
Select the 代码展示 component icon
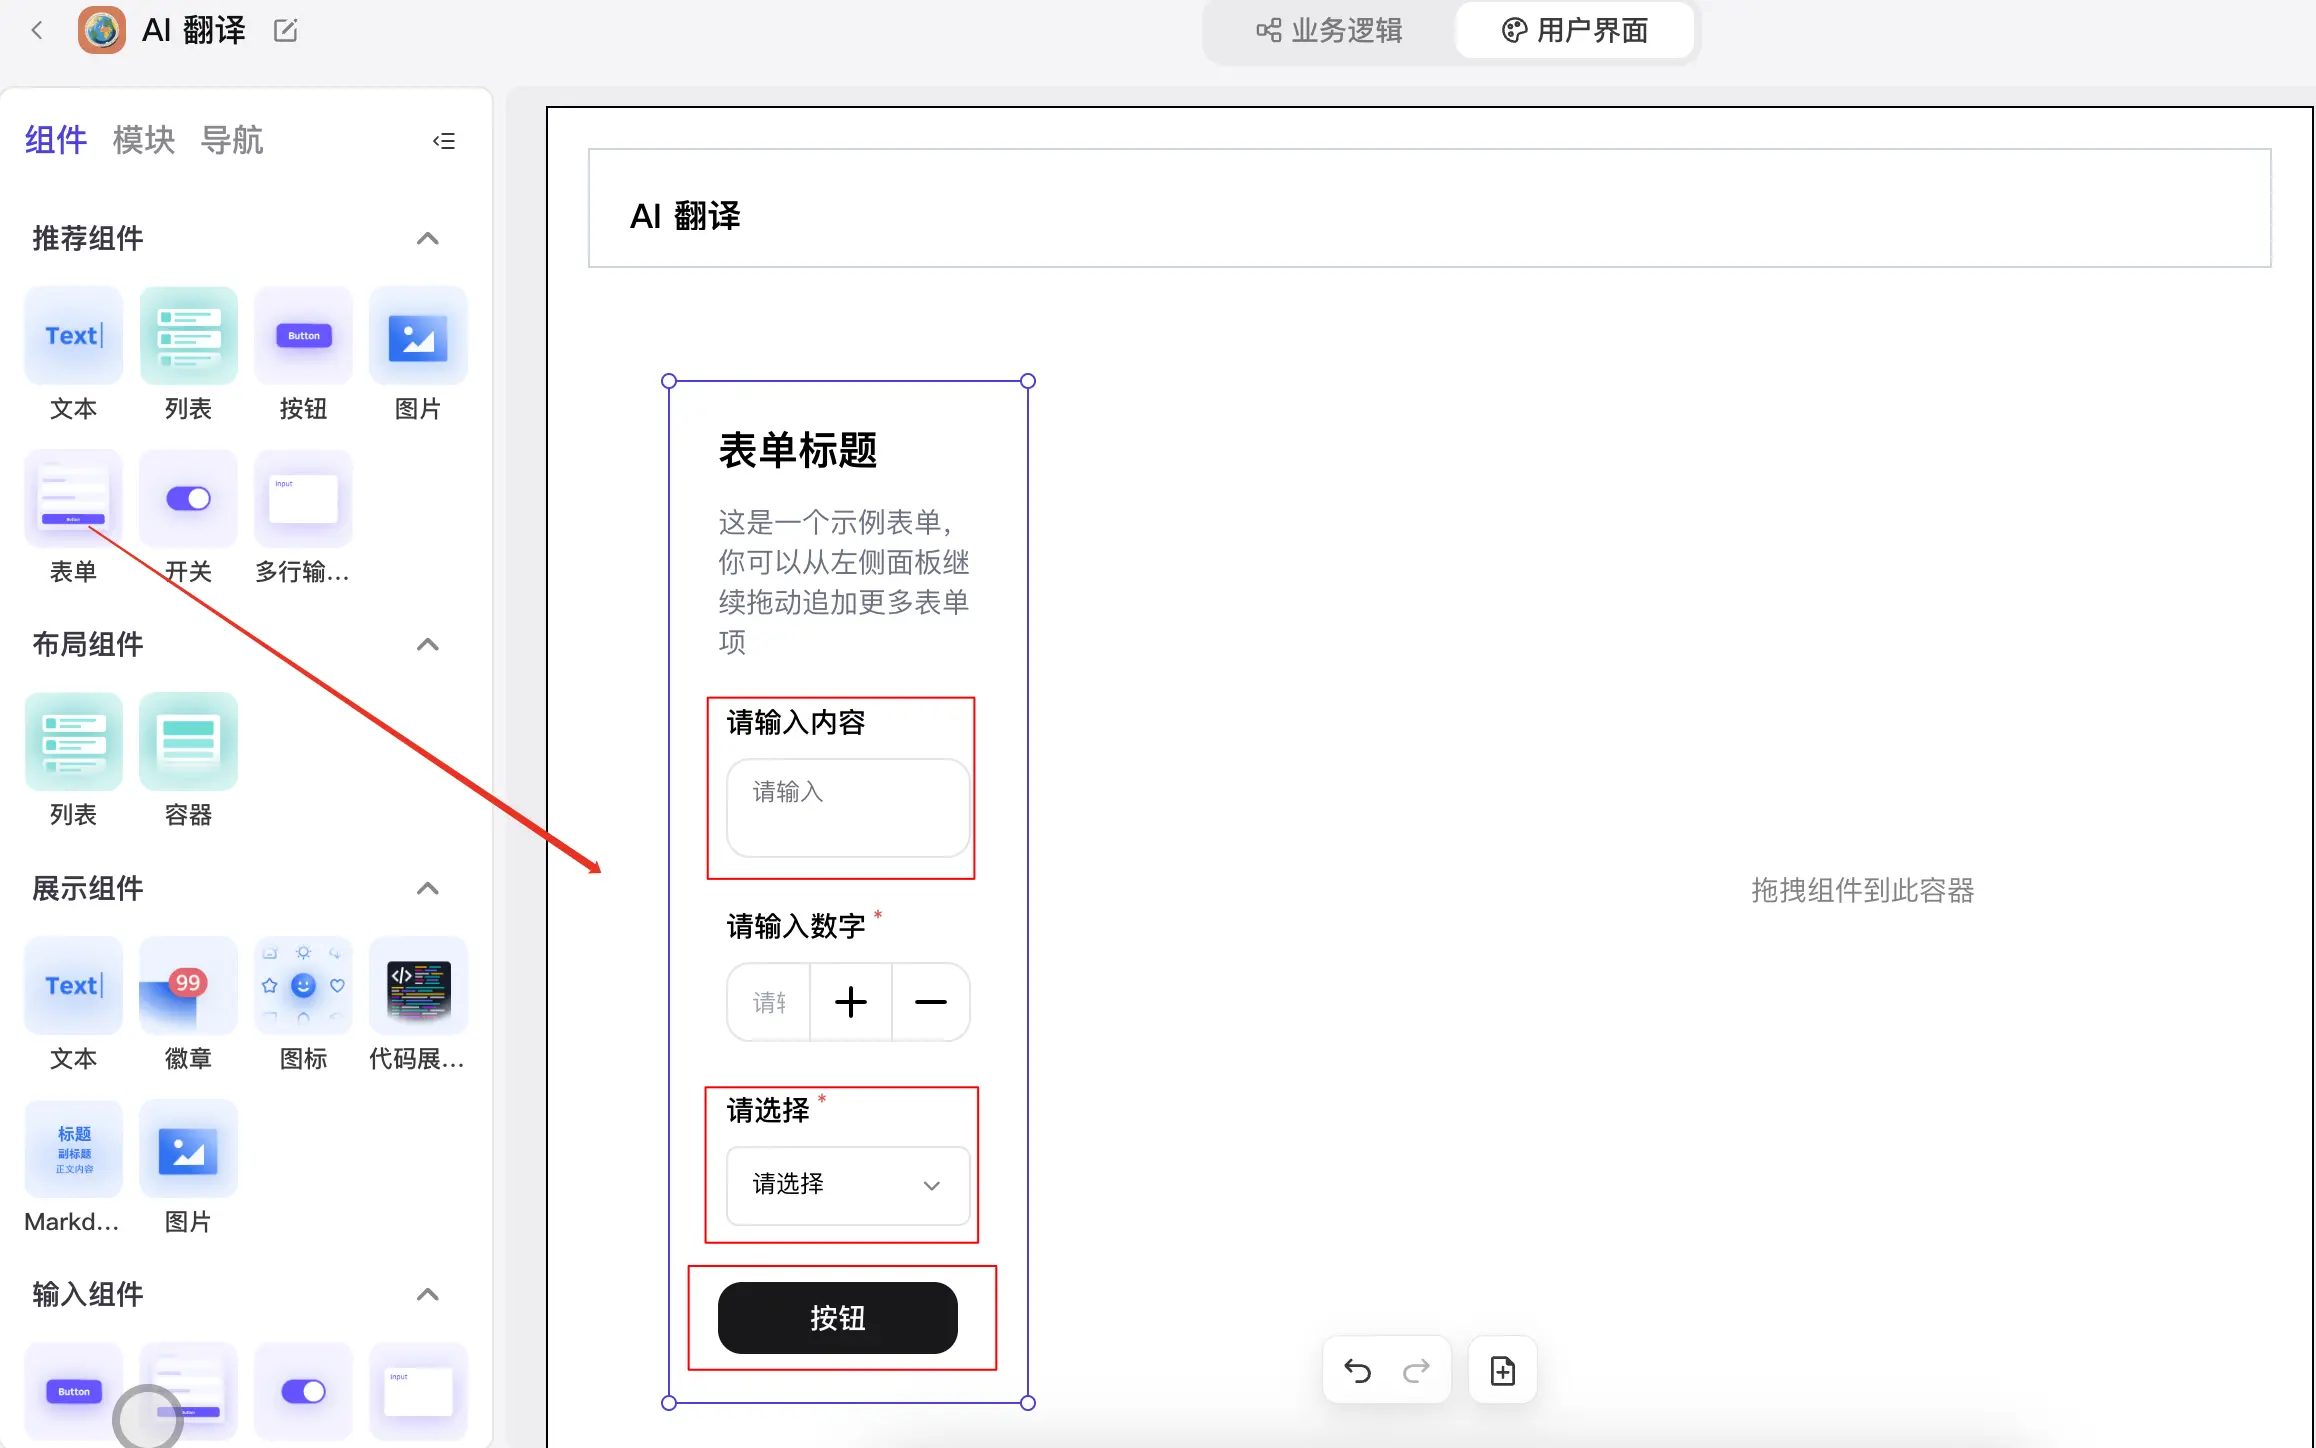[418, 986]
